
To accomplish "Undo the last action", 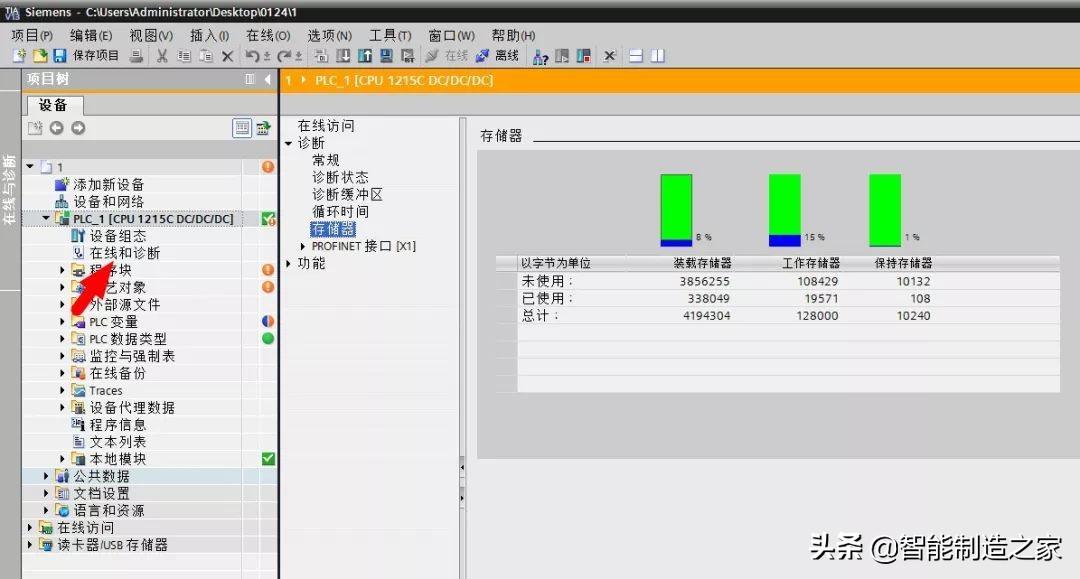I will [x=252, y=56].
